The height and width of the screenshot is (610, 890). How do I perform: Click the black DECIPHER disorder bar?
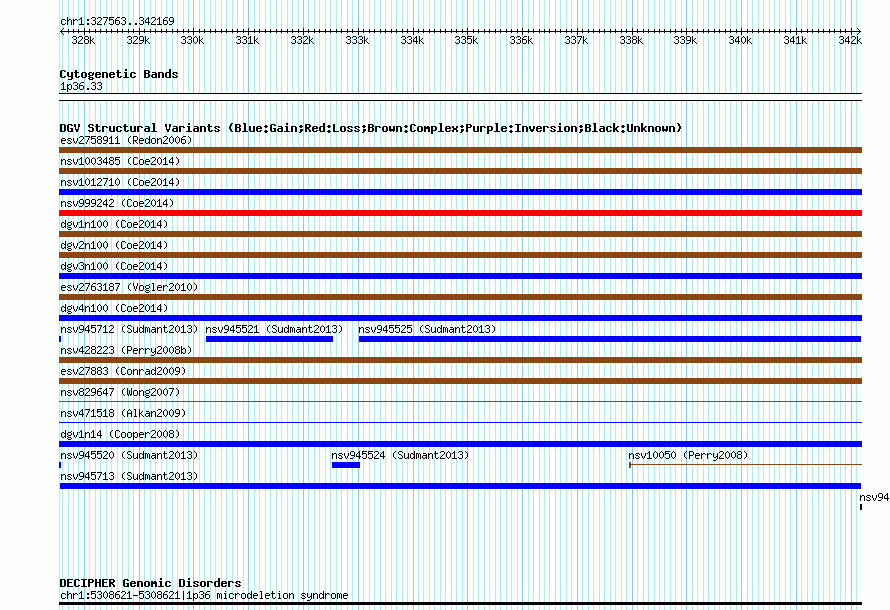(x=460, y=604)
